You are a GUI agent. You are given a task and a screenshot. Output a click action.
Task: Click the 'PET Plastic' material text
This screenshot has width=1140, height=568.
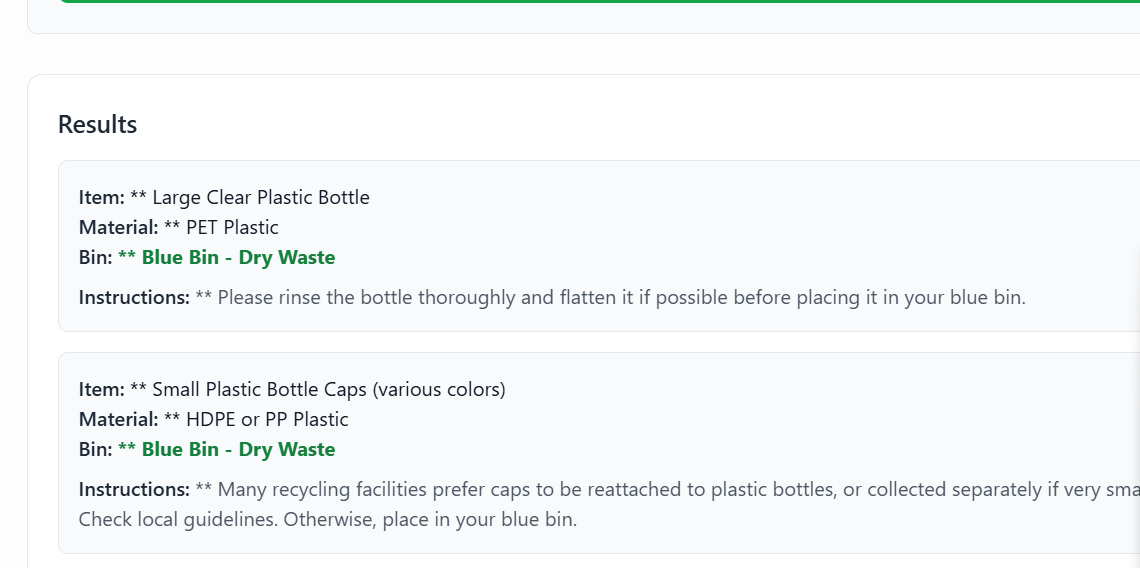click(x=232, y=227)
